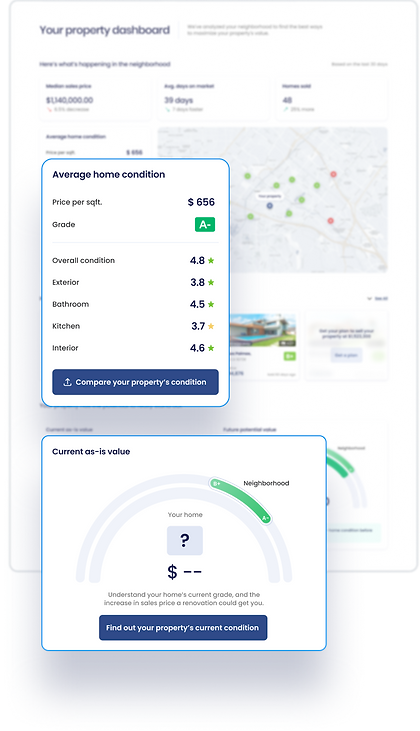Click the Bathroom label
420x731 pixels.
pyautogui.click(x=70, y=304)
